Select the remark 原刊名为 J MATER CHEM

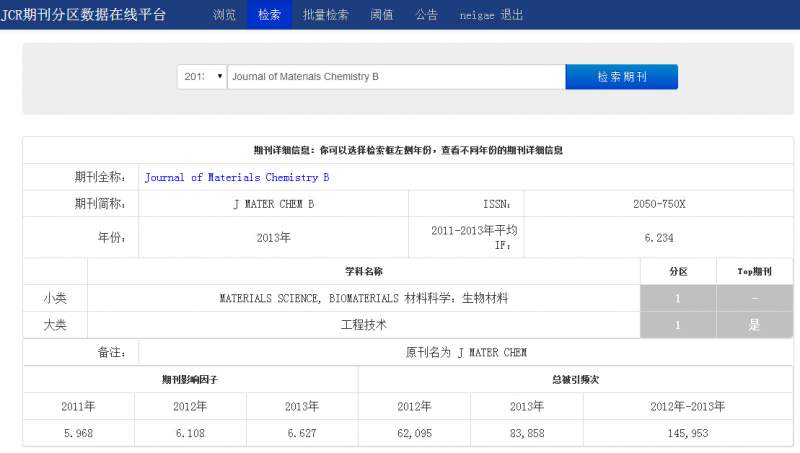[x=466, y=353]
